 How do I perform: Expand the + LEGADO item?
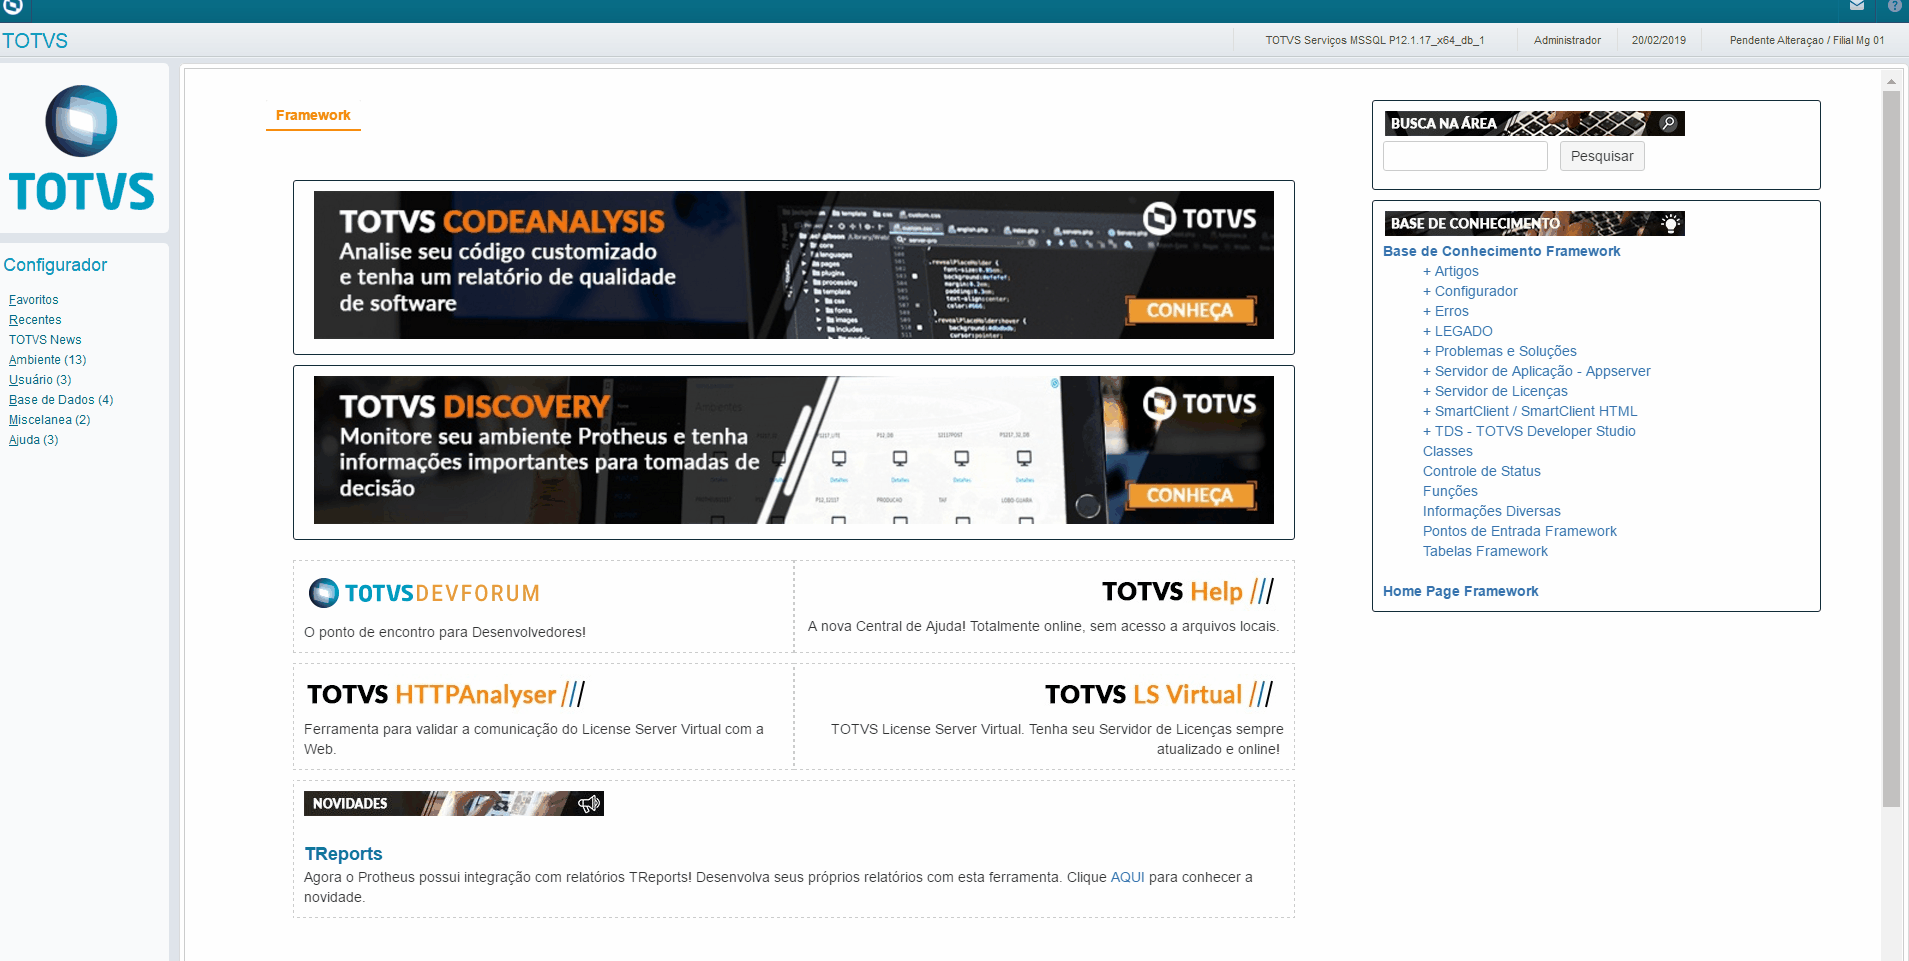point(1457,331)
